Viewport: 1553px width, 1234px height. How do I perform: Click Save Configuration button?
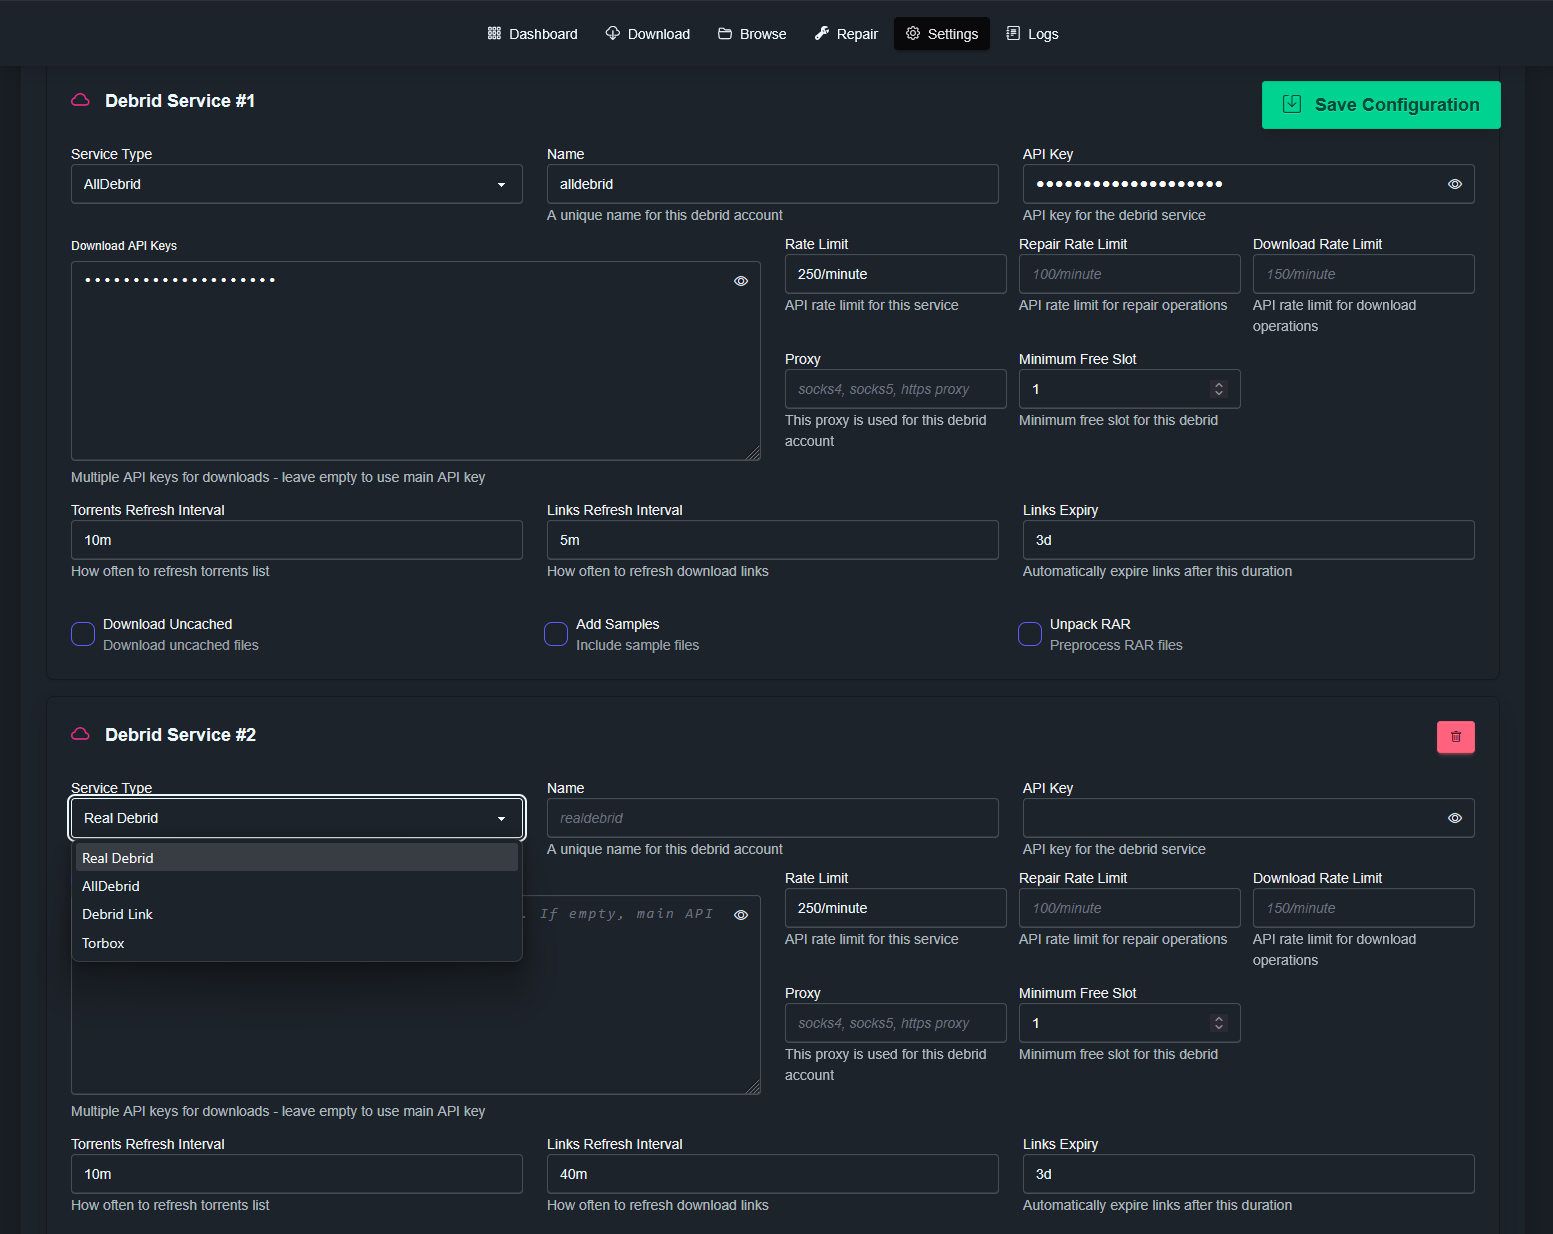click(1380, 105)
